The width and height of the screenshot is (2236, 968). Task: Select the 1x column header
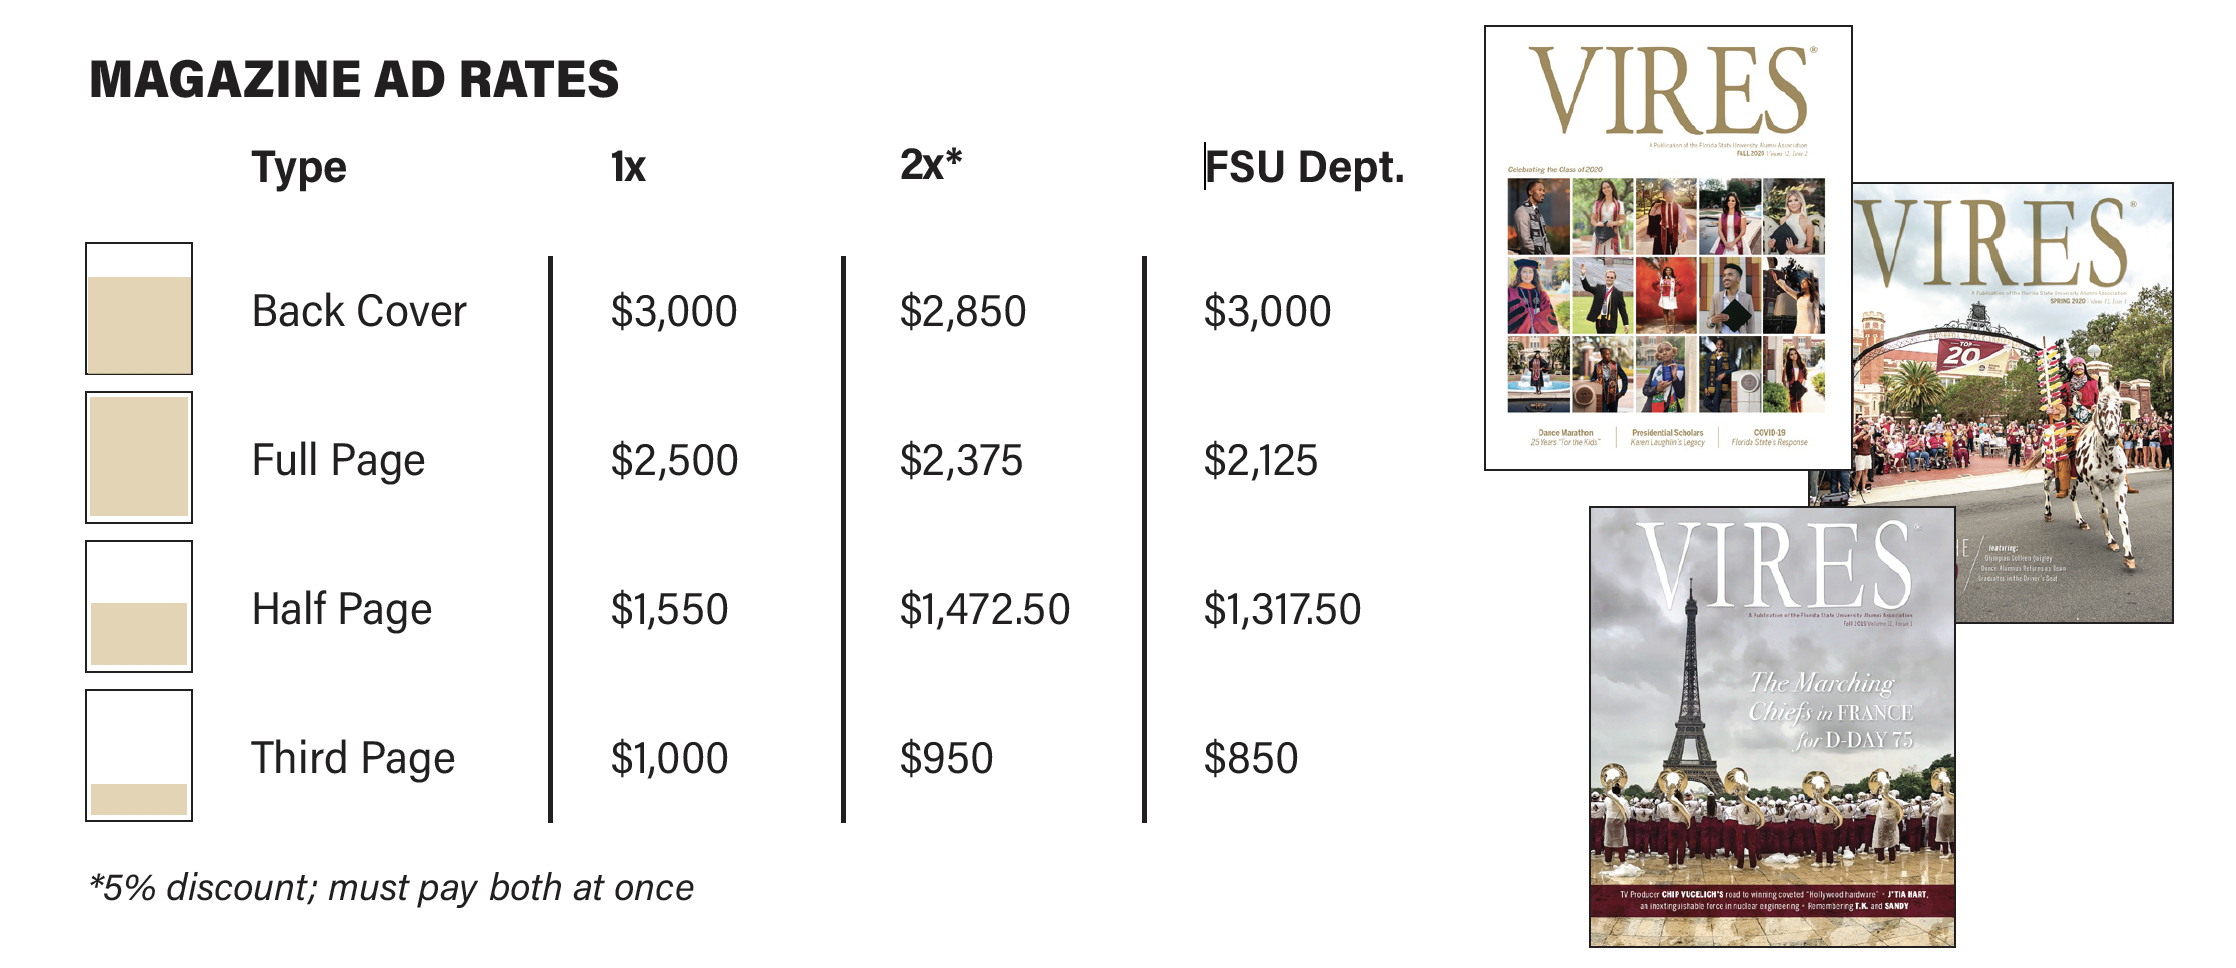pyautogui.click(x=628, y=166)
